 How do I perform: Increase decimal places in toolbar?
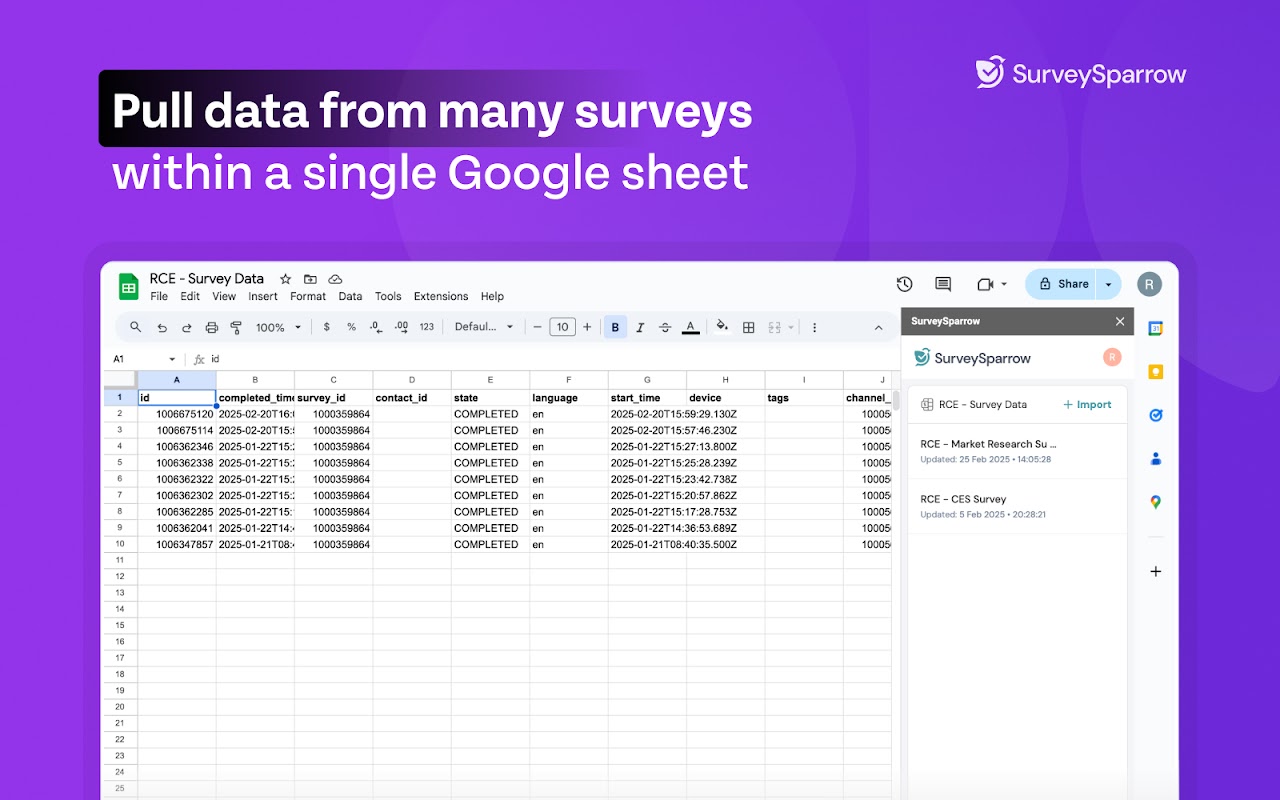(401, 327)
